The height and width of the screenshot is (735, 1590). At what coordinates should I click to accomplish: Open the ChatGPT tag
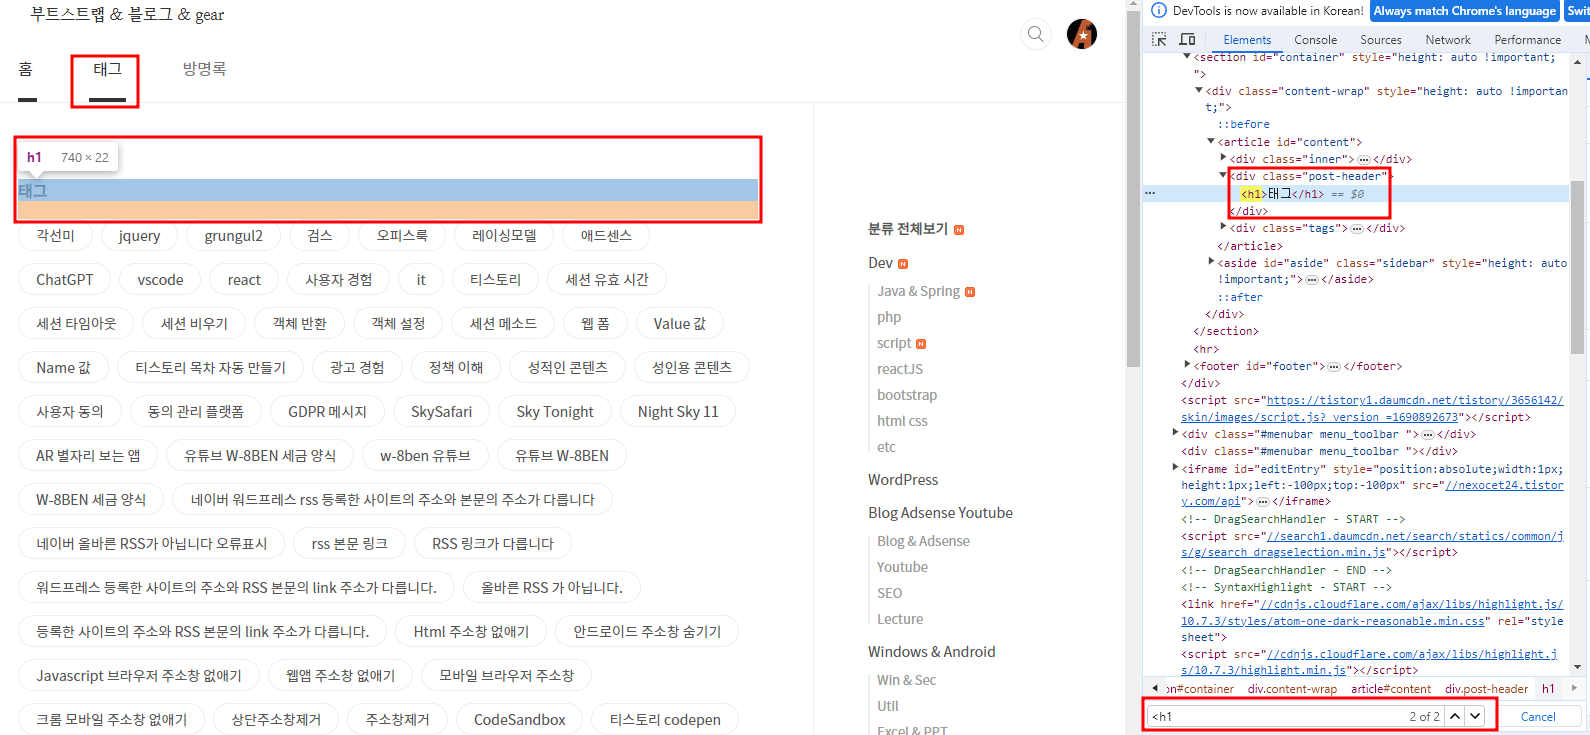point(65,280)
